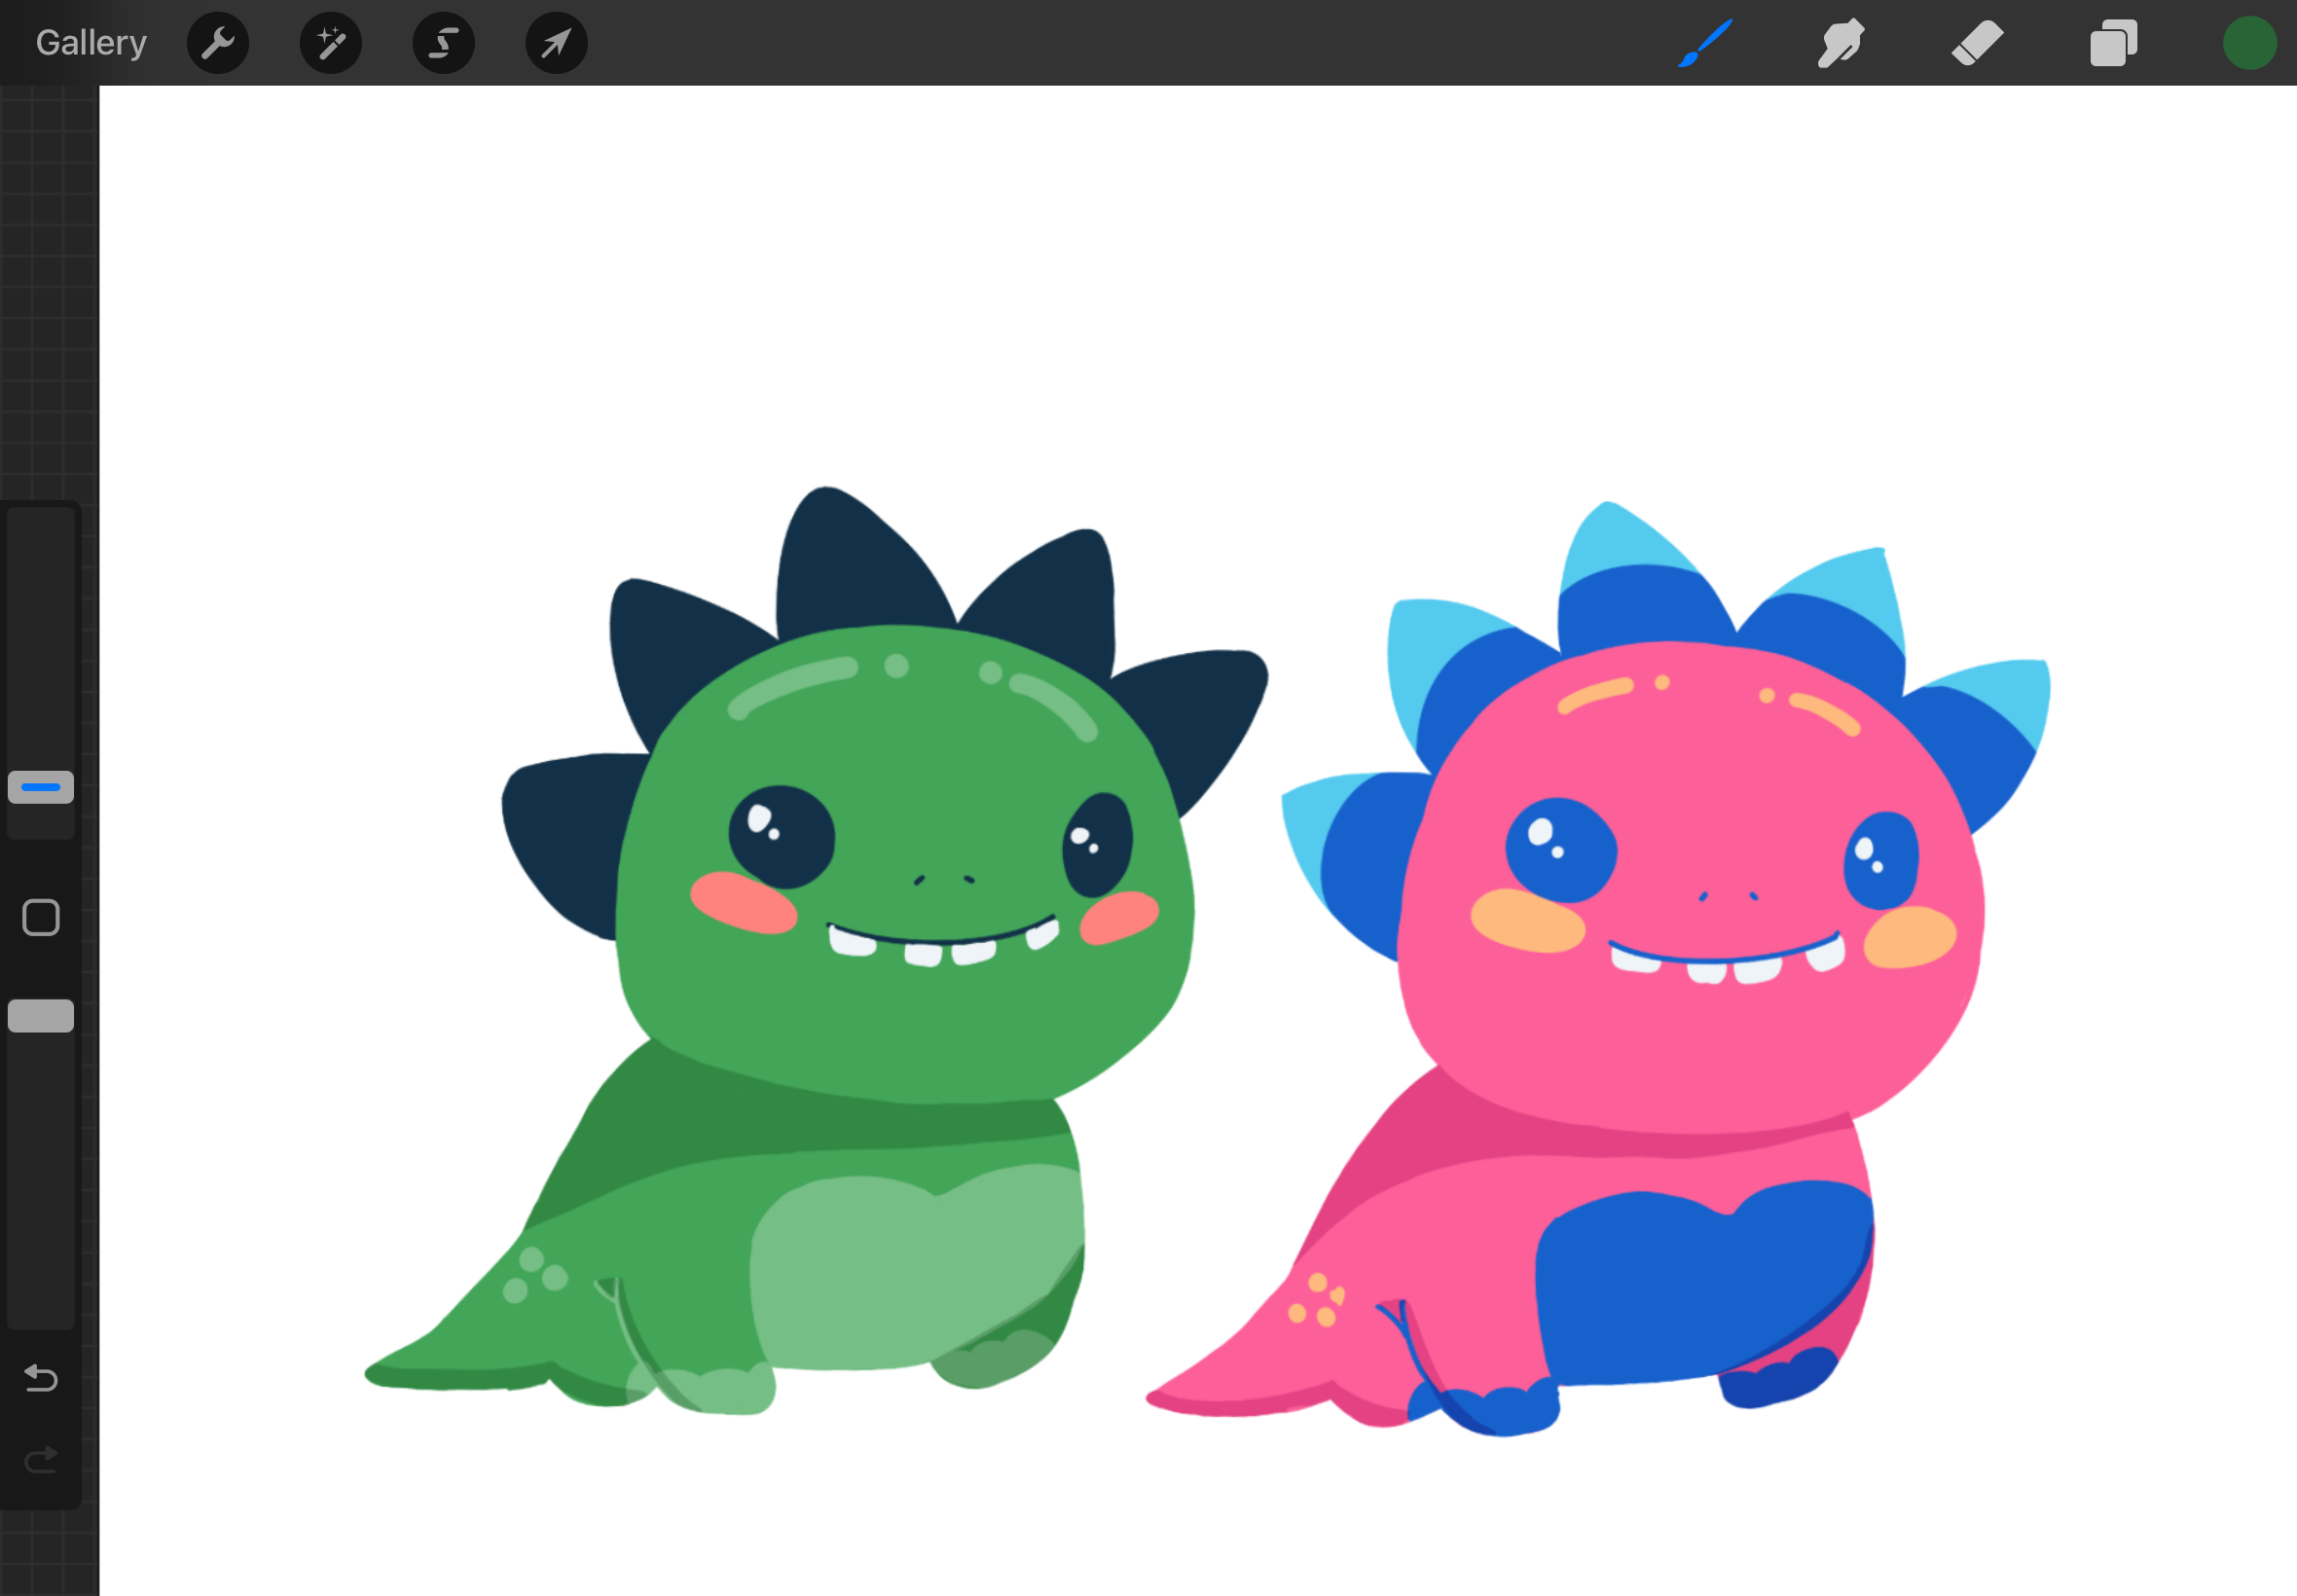Select the Brush paint tool
The image size is (2297, 1596).
[x=1705, y=43]
